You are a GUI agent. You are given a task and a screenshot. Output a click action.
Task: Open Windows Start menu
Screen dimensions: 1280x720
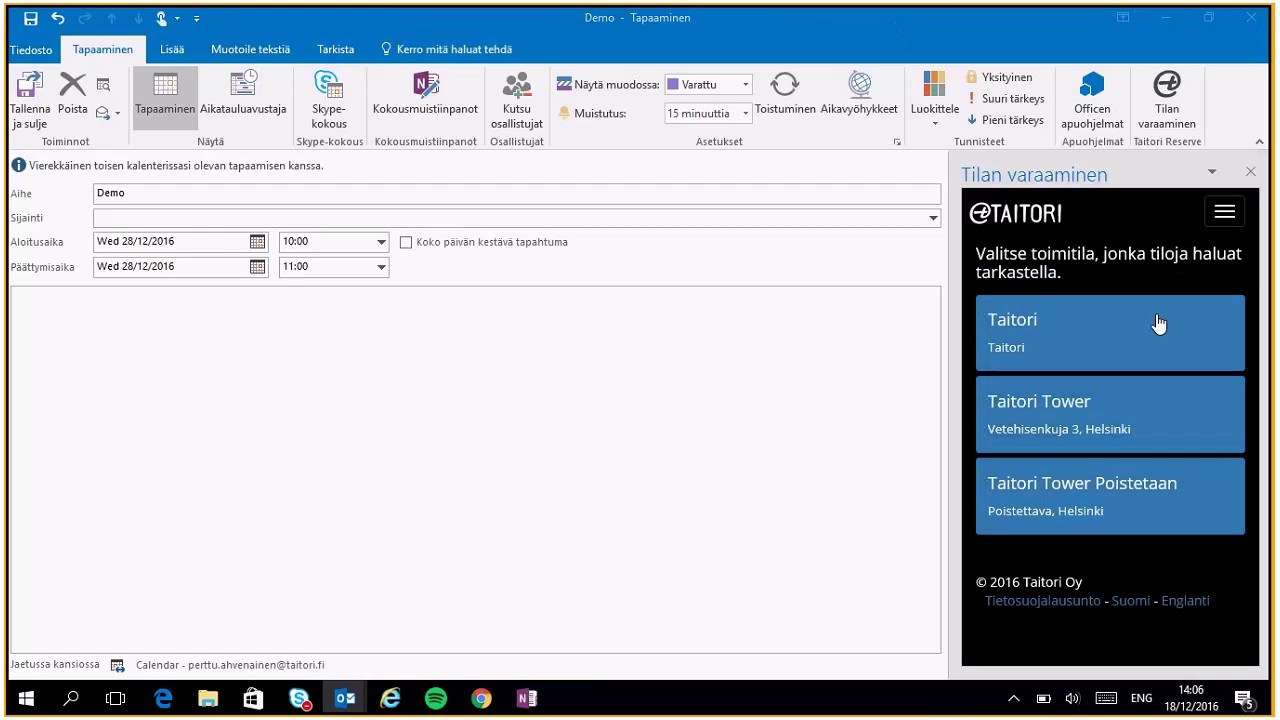click(25, 699)
